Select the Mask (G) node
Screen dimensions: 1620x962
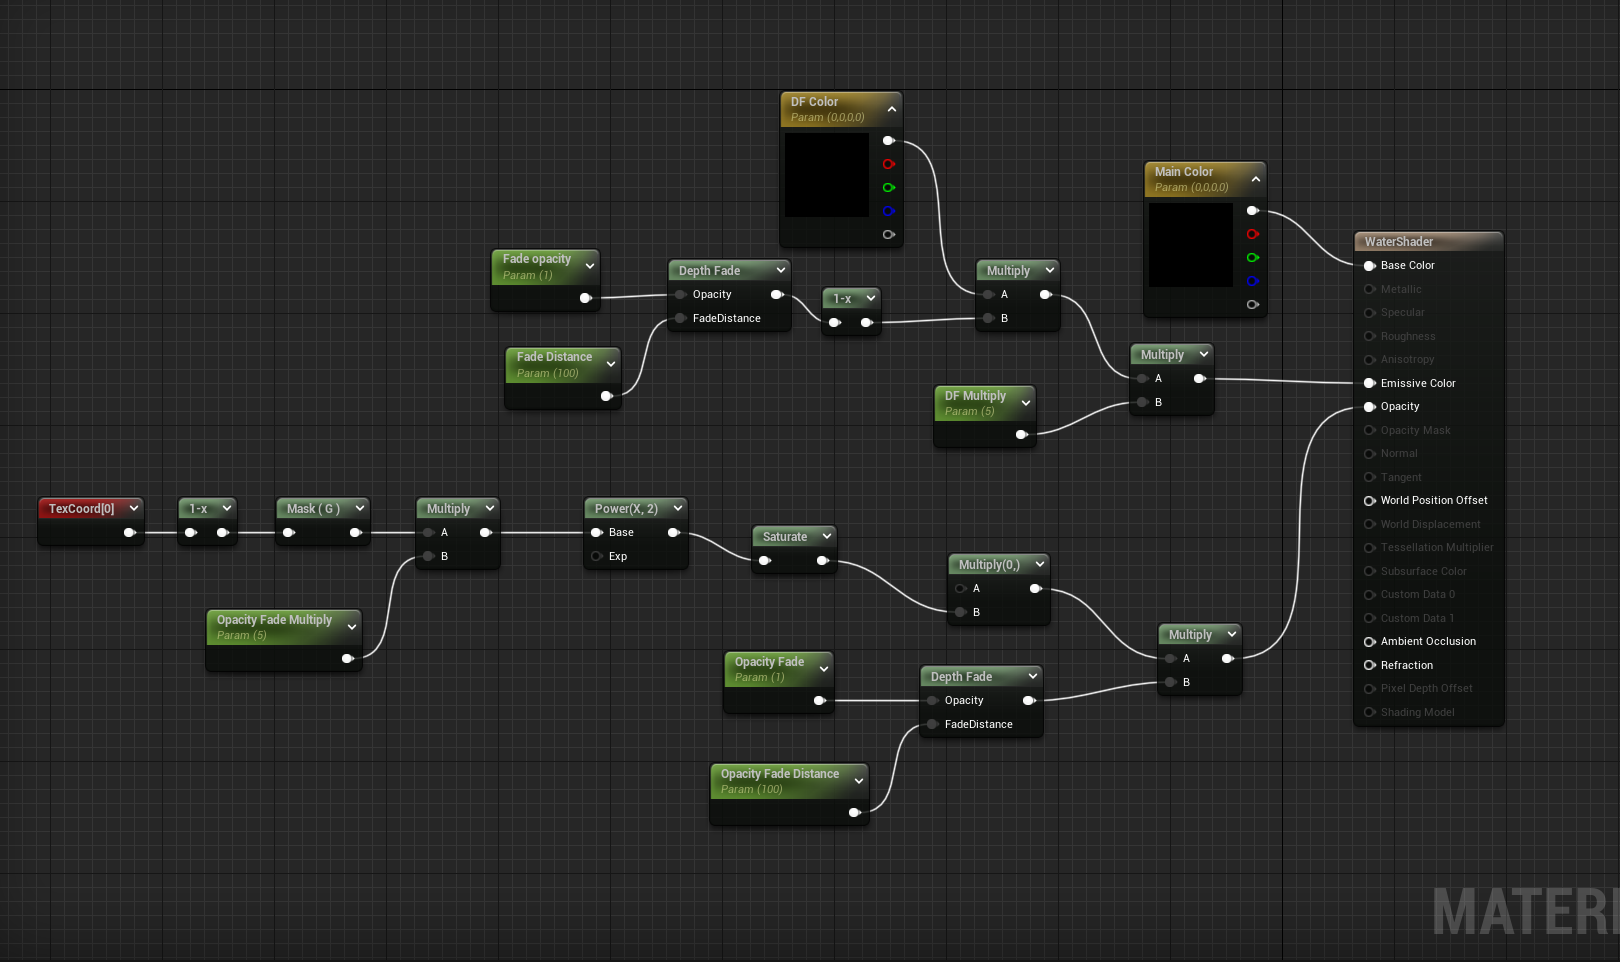pyautogui.click(x=315, y=509)
